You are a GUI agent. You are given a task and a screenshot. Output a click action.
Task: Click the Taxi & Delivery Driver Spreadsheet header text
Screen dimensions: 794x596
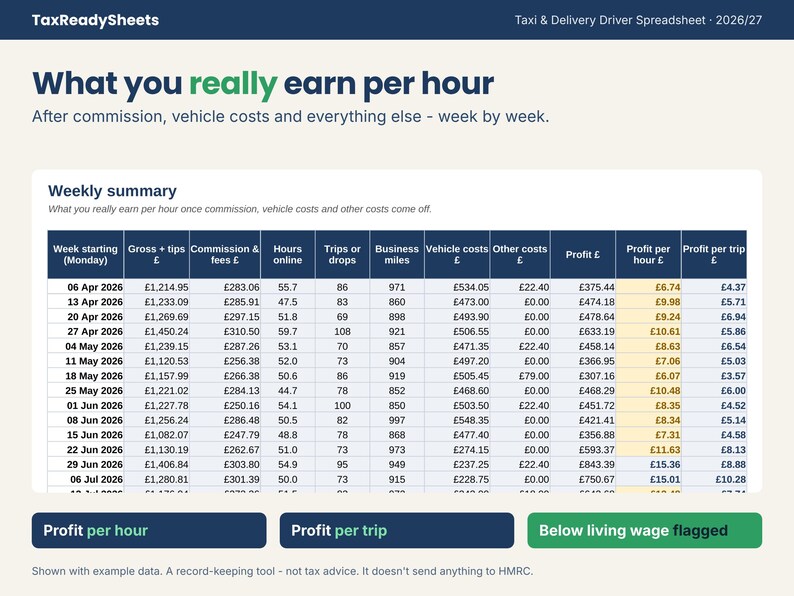(638, 20)
